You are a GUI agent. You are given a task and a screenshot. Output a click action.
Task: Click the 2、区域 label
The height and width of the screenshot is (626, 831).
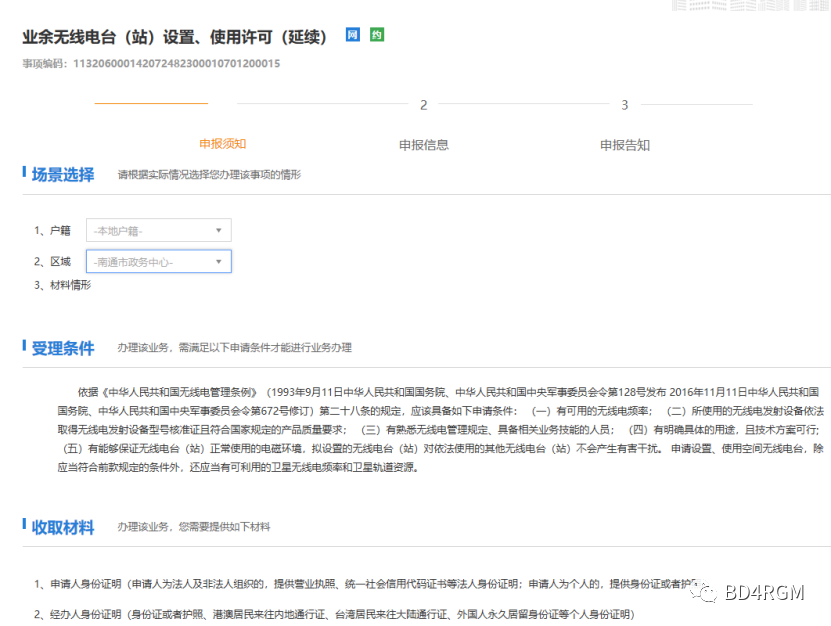(52, 261)
